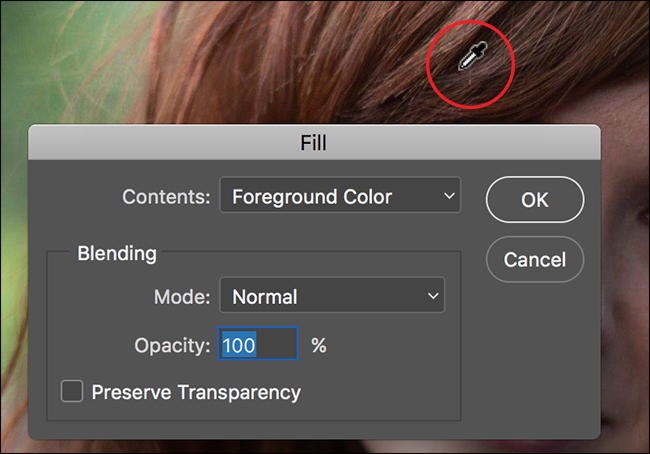Click the Fill dialog title bar
The height and width of the screenshot is (454, 650).
pos(313,143)
